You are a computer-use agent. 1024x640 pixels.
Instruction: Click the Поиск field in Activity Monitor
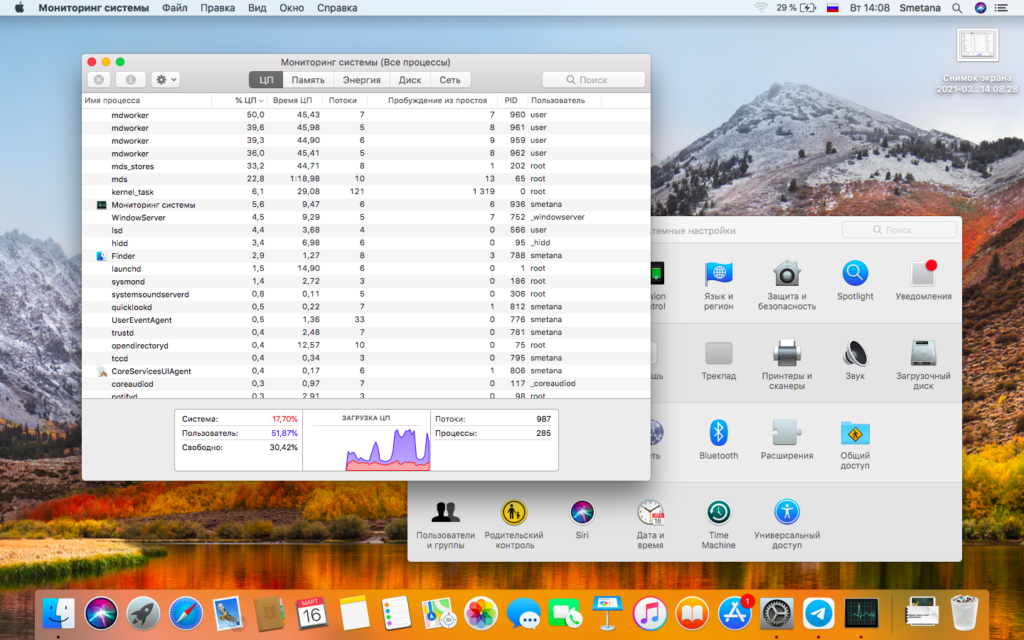(x=594, y=80)
